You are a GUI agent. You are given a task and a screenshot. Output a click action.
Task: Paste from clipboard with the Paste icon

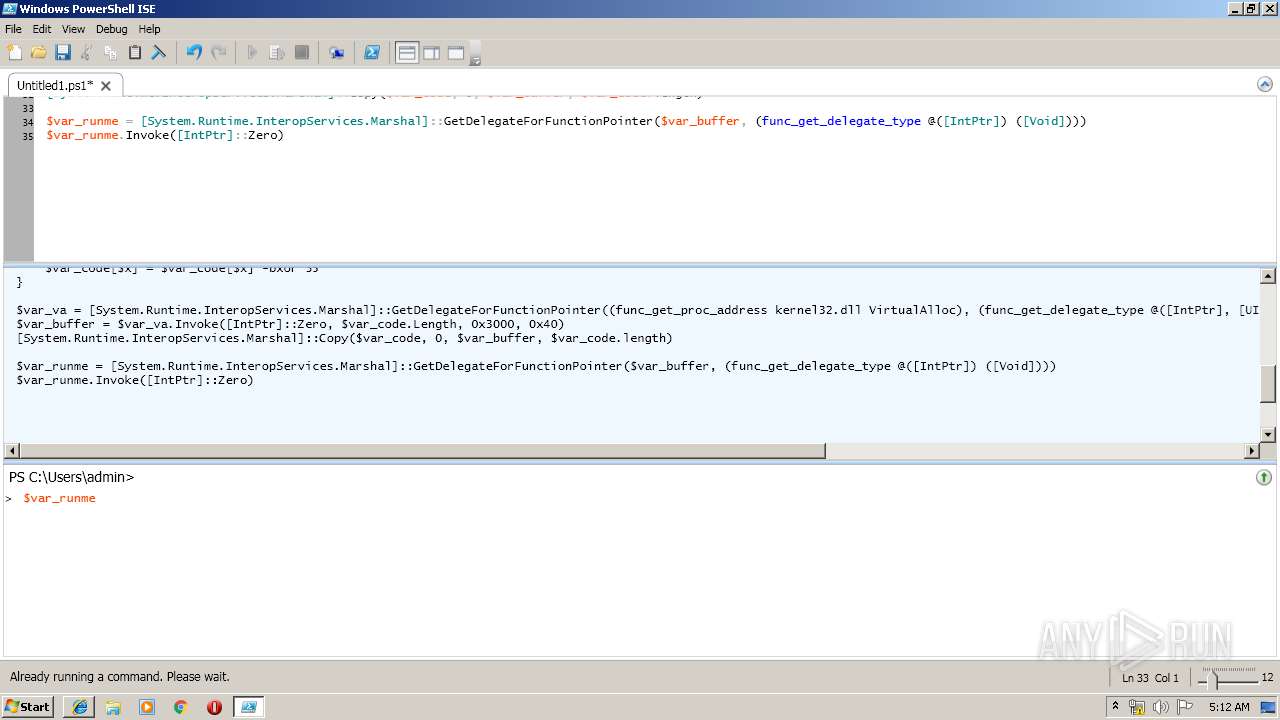pos(134,52)
